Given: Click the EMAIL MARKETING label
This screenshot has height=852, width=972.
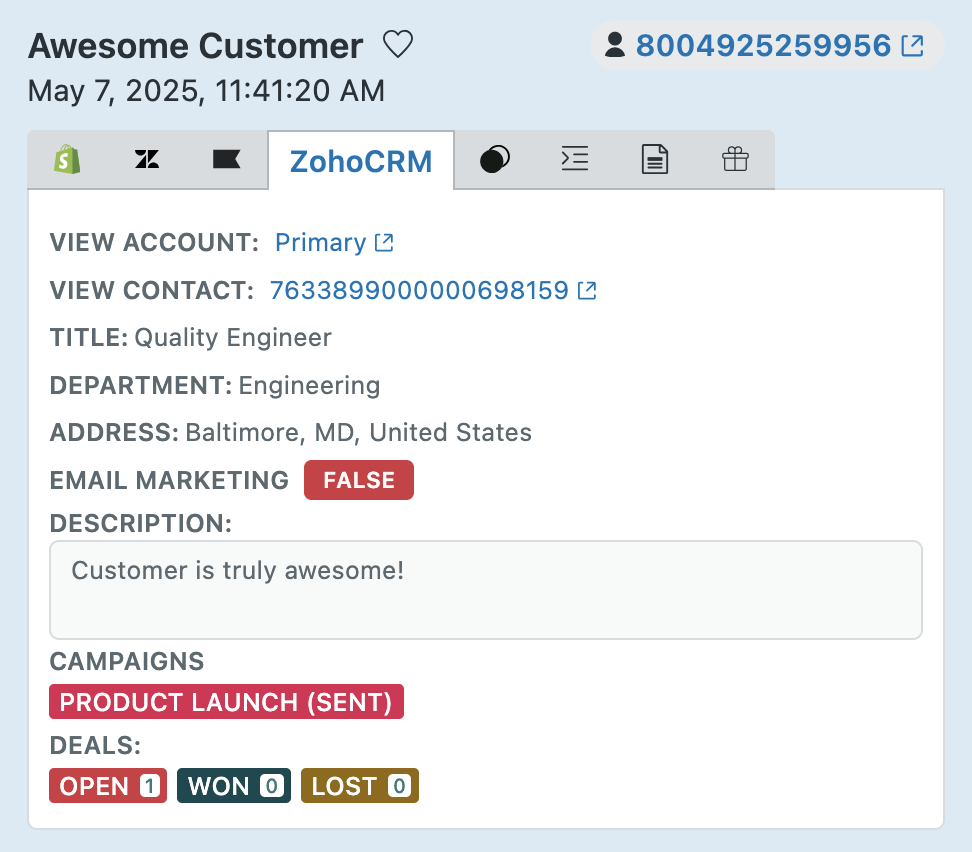Looking at the screenshot, I should click(x=169, y=481).
